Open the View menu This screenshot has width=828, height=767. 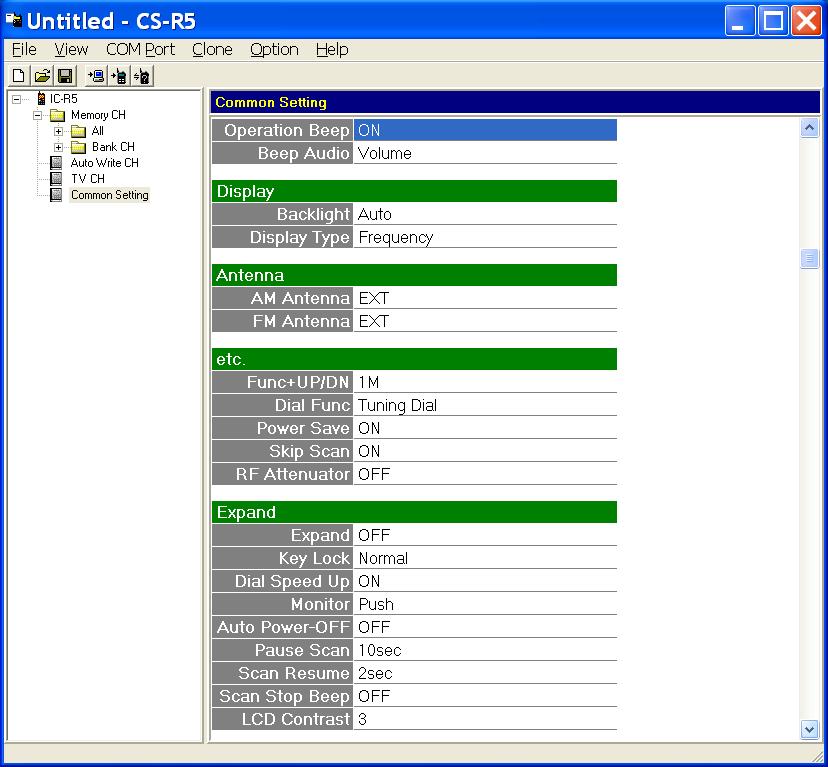(x=71, y=49)
